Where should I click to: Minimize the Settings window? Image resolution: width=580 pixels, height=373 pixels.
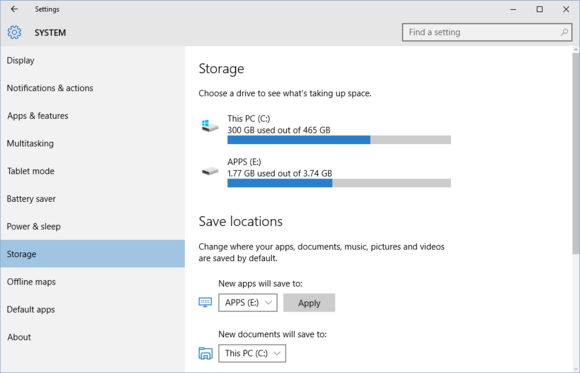click(513, 9)
